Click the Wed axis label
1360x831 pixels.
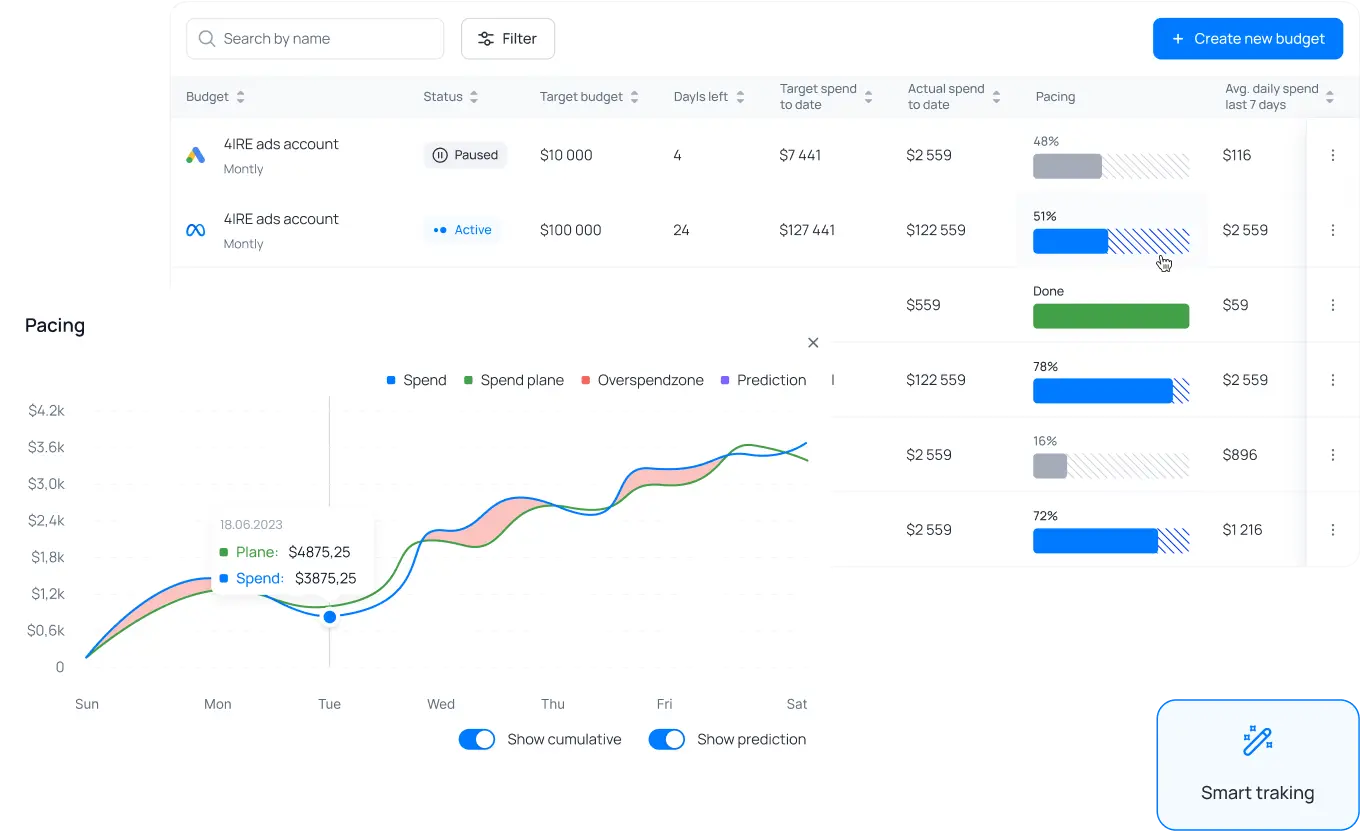[x=441, y=704]
